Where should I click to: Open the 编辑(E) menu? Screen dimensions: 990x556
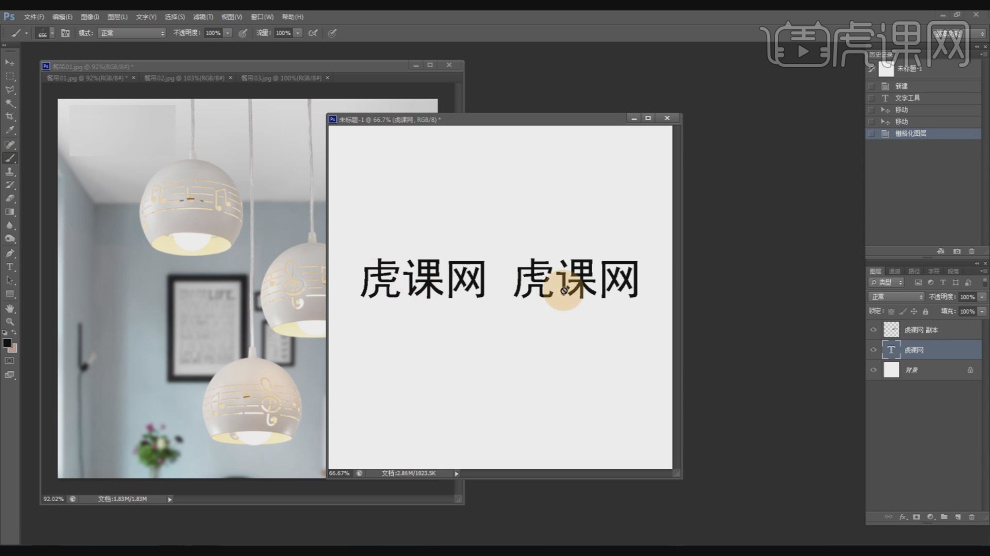(x=62, y=17)
